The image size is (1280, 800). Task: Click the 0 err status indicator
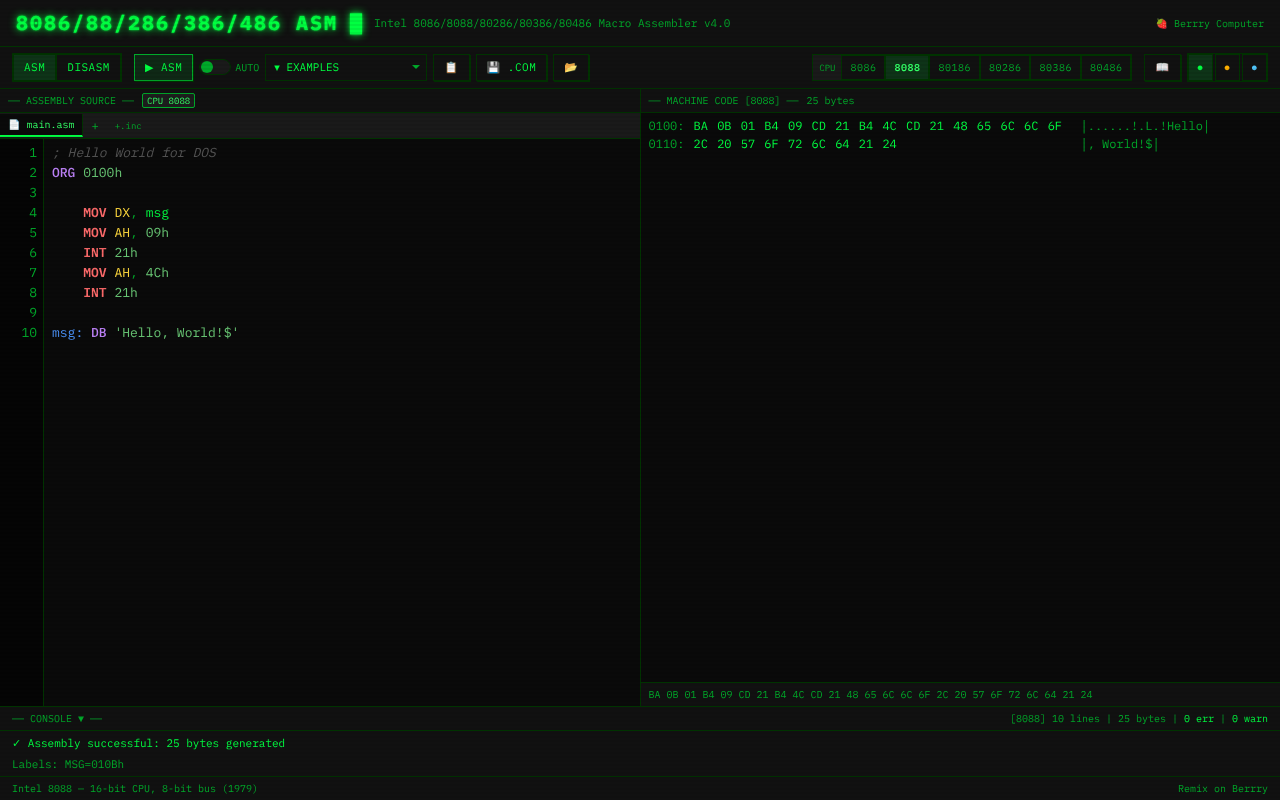coord(1199,719)
